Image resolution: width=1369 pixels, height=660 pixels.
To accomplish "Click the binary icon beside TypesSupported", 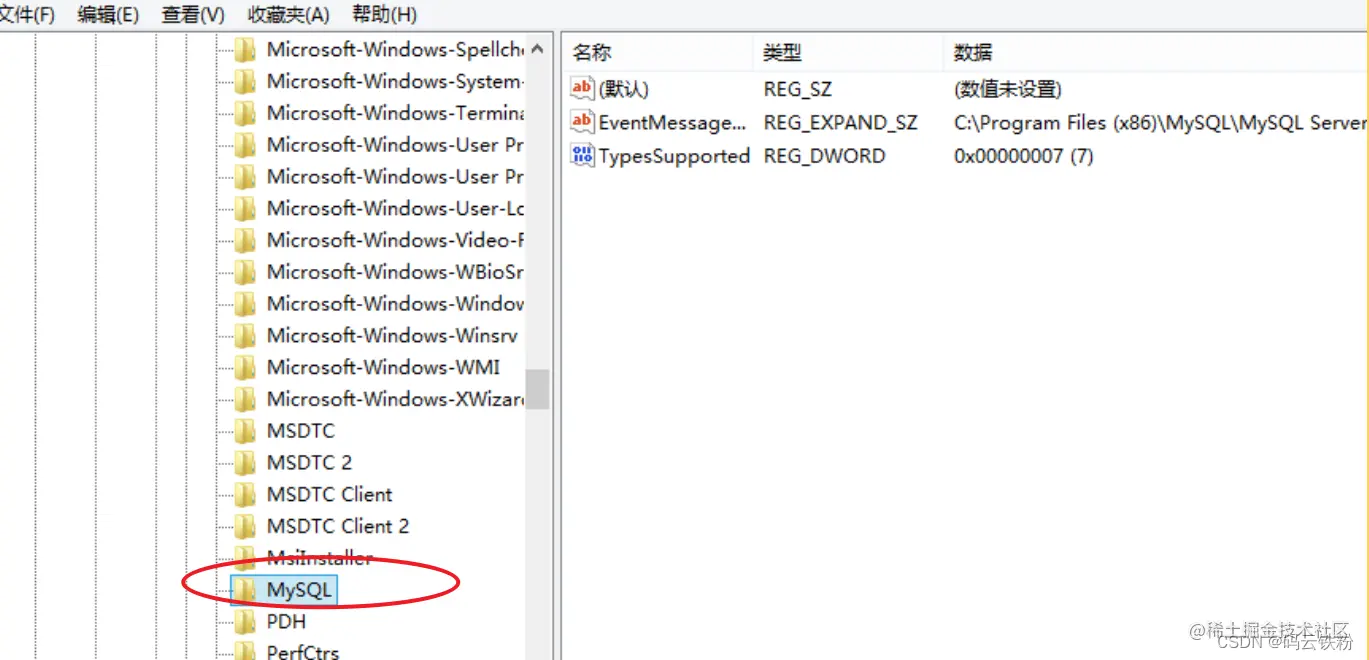I will (582, 155).
